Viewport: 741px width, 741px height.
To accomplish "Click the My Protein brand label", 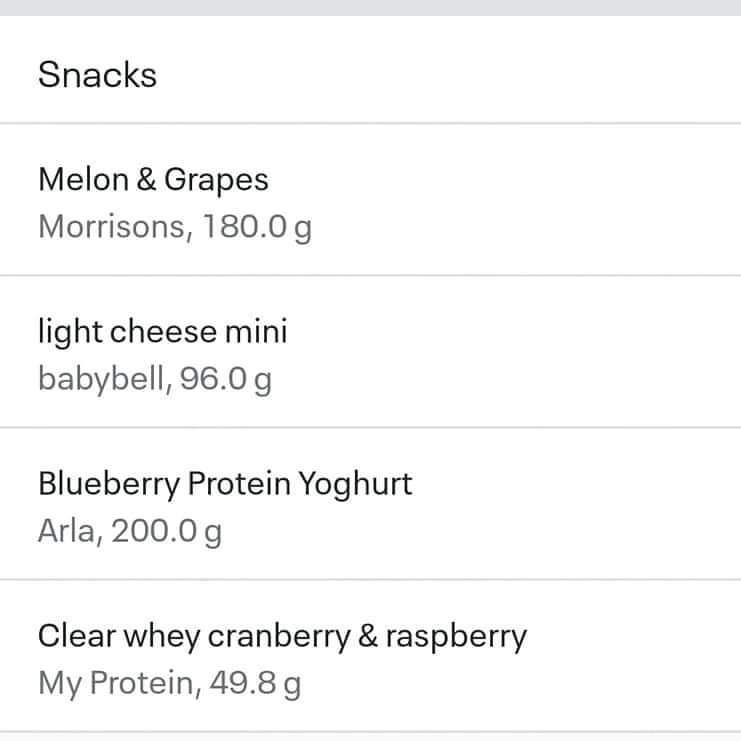I will tap(120, 683).
